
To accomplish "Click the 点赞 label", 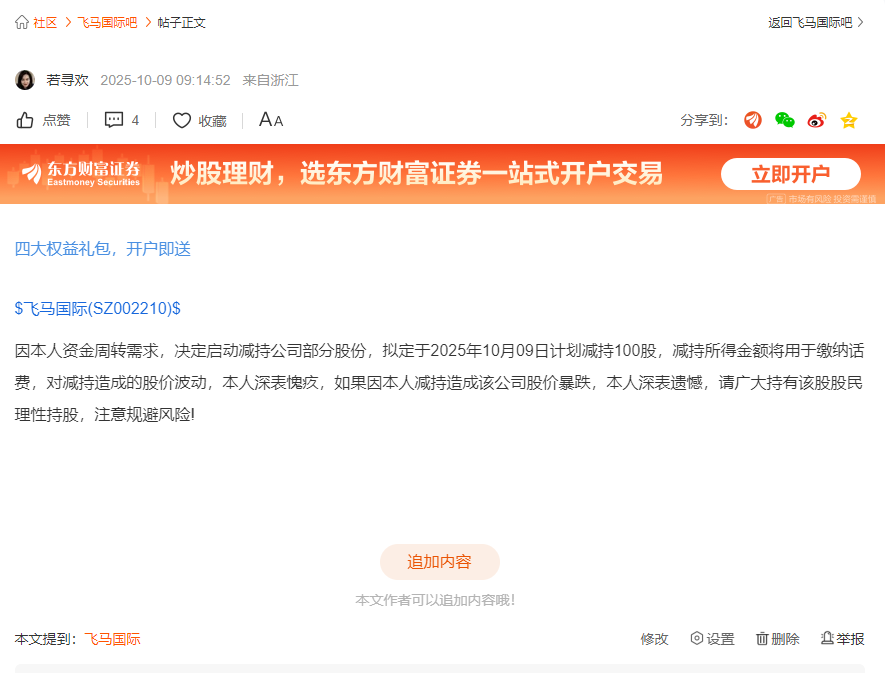I will pos(56,120).
